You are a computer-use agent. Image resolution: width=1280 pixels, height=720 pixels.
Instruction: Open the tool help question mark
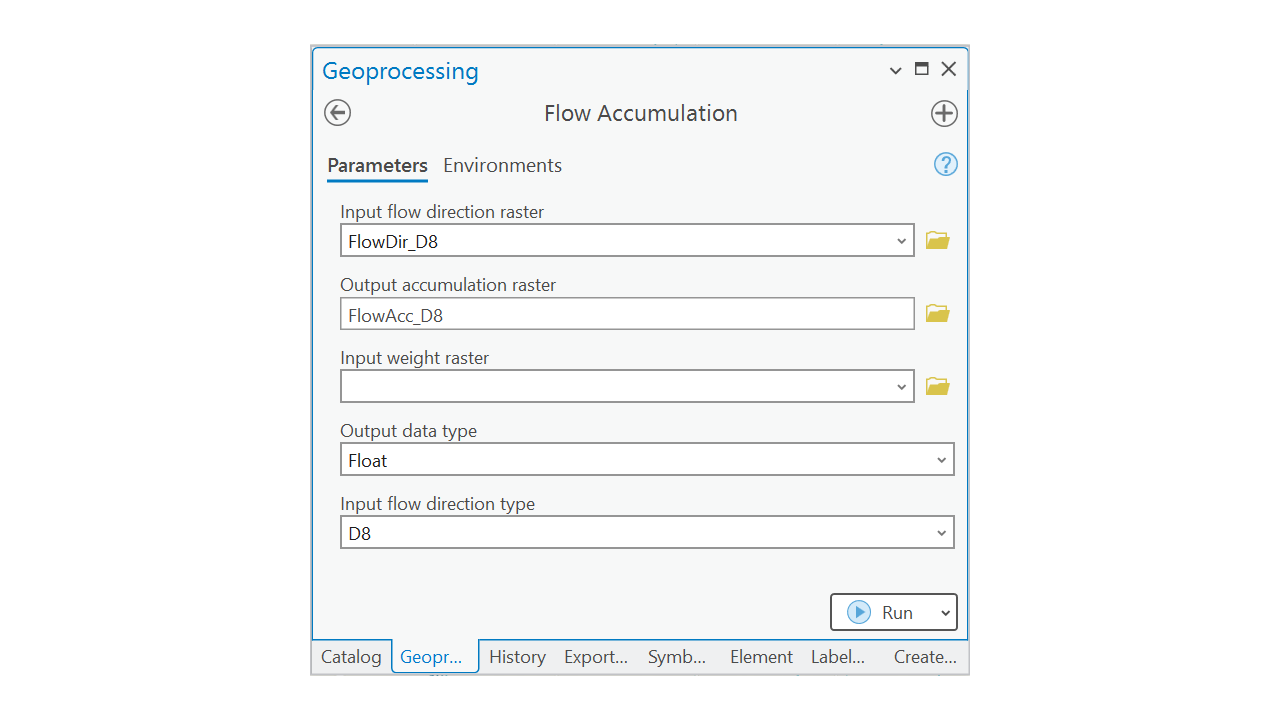coord(945,165)
